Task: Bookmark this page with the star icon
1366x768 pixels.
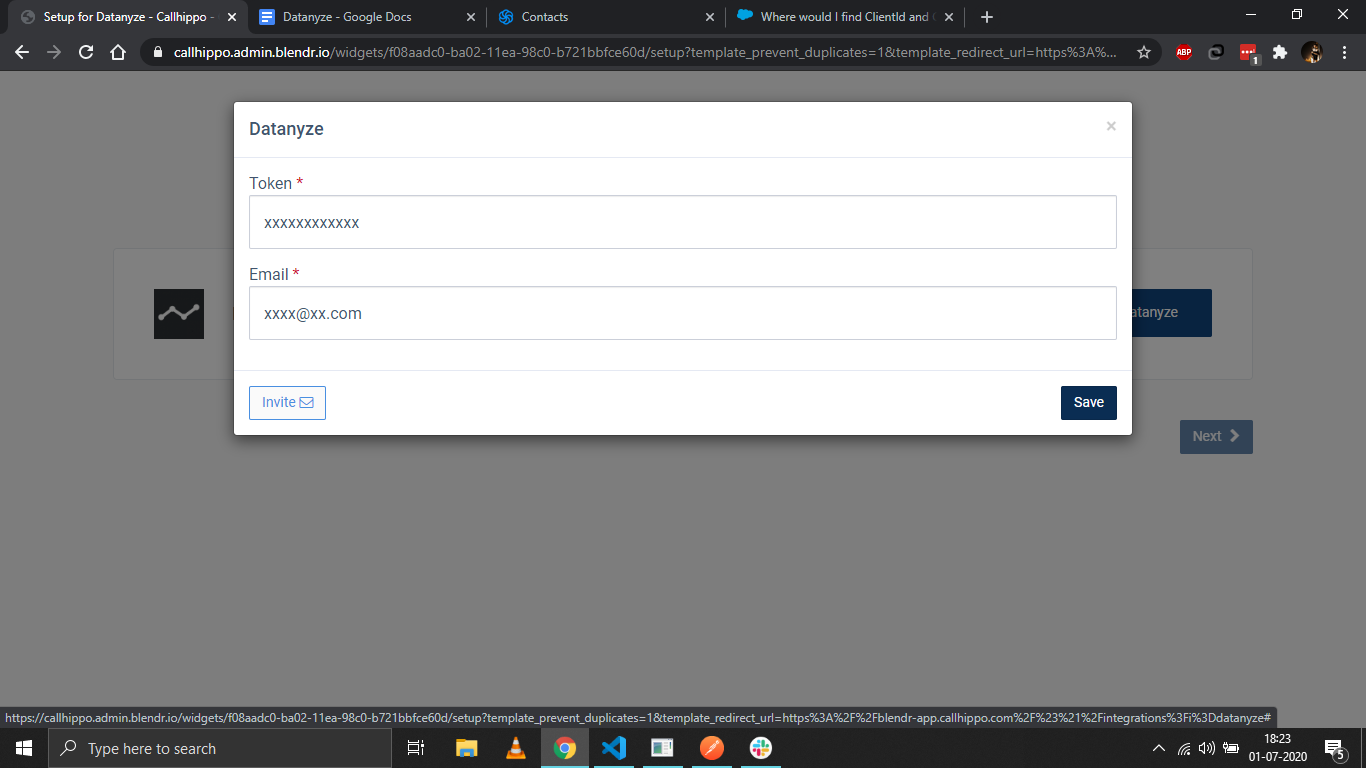Action: tap(1144, 52)
